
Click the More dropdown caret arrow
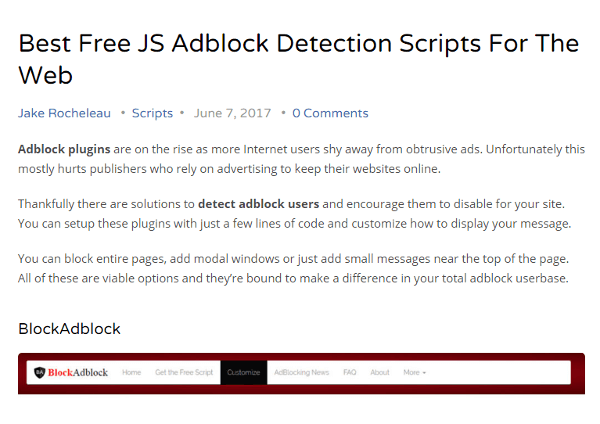pos(424,373)
